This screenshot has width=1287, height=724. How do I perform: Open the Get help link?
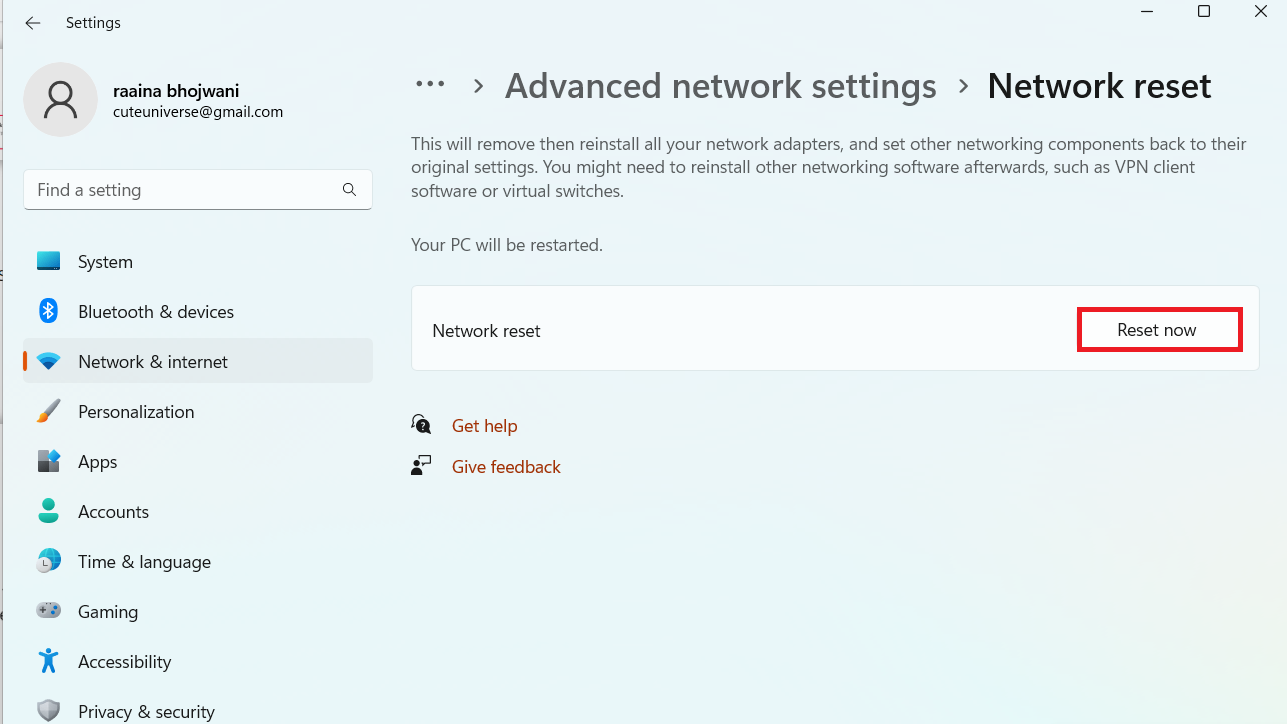pos(484,426)
